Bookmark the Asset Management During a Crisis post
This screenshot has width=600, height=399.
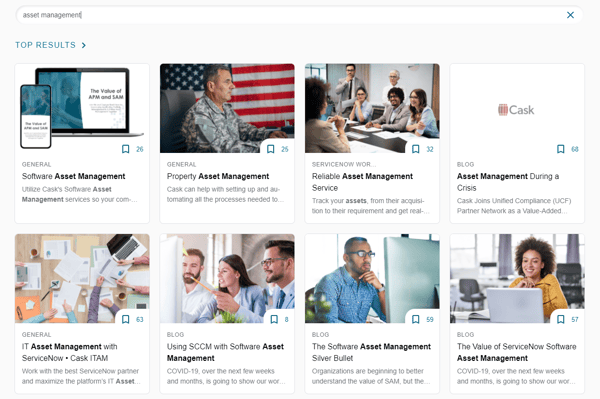point(561,149)
